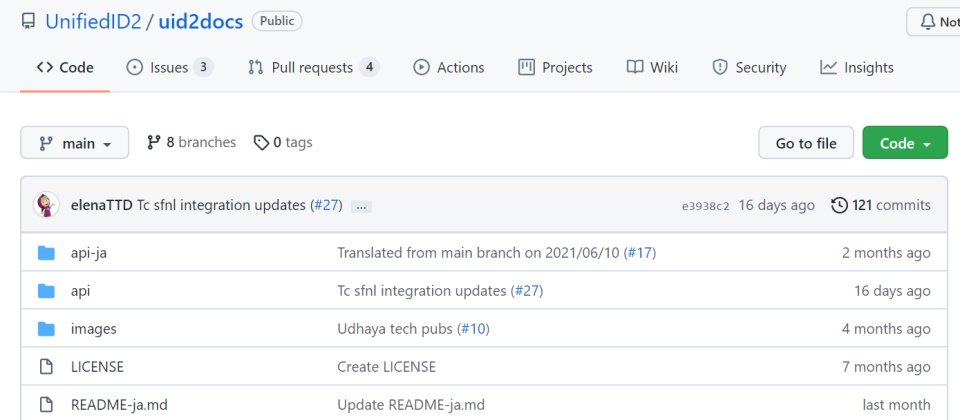The height and width of the screenshot is (420, 960).
Task: Open the Translated from main branch commit message
Action: (x=479, y=253)
